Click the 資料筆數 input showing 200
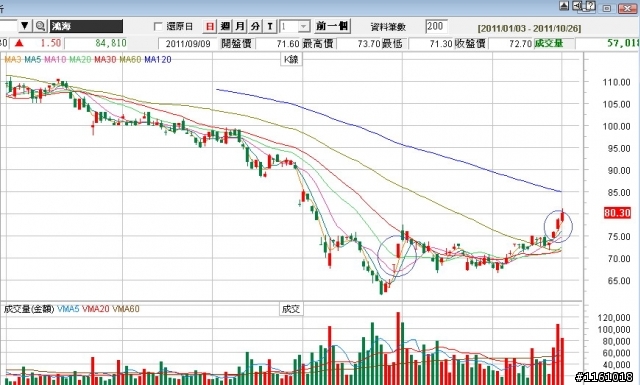Viewport: 640px width, 385px height. tap(436, 27)
